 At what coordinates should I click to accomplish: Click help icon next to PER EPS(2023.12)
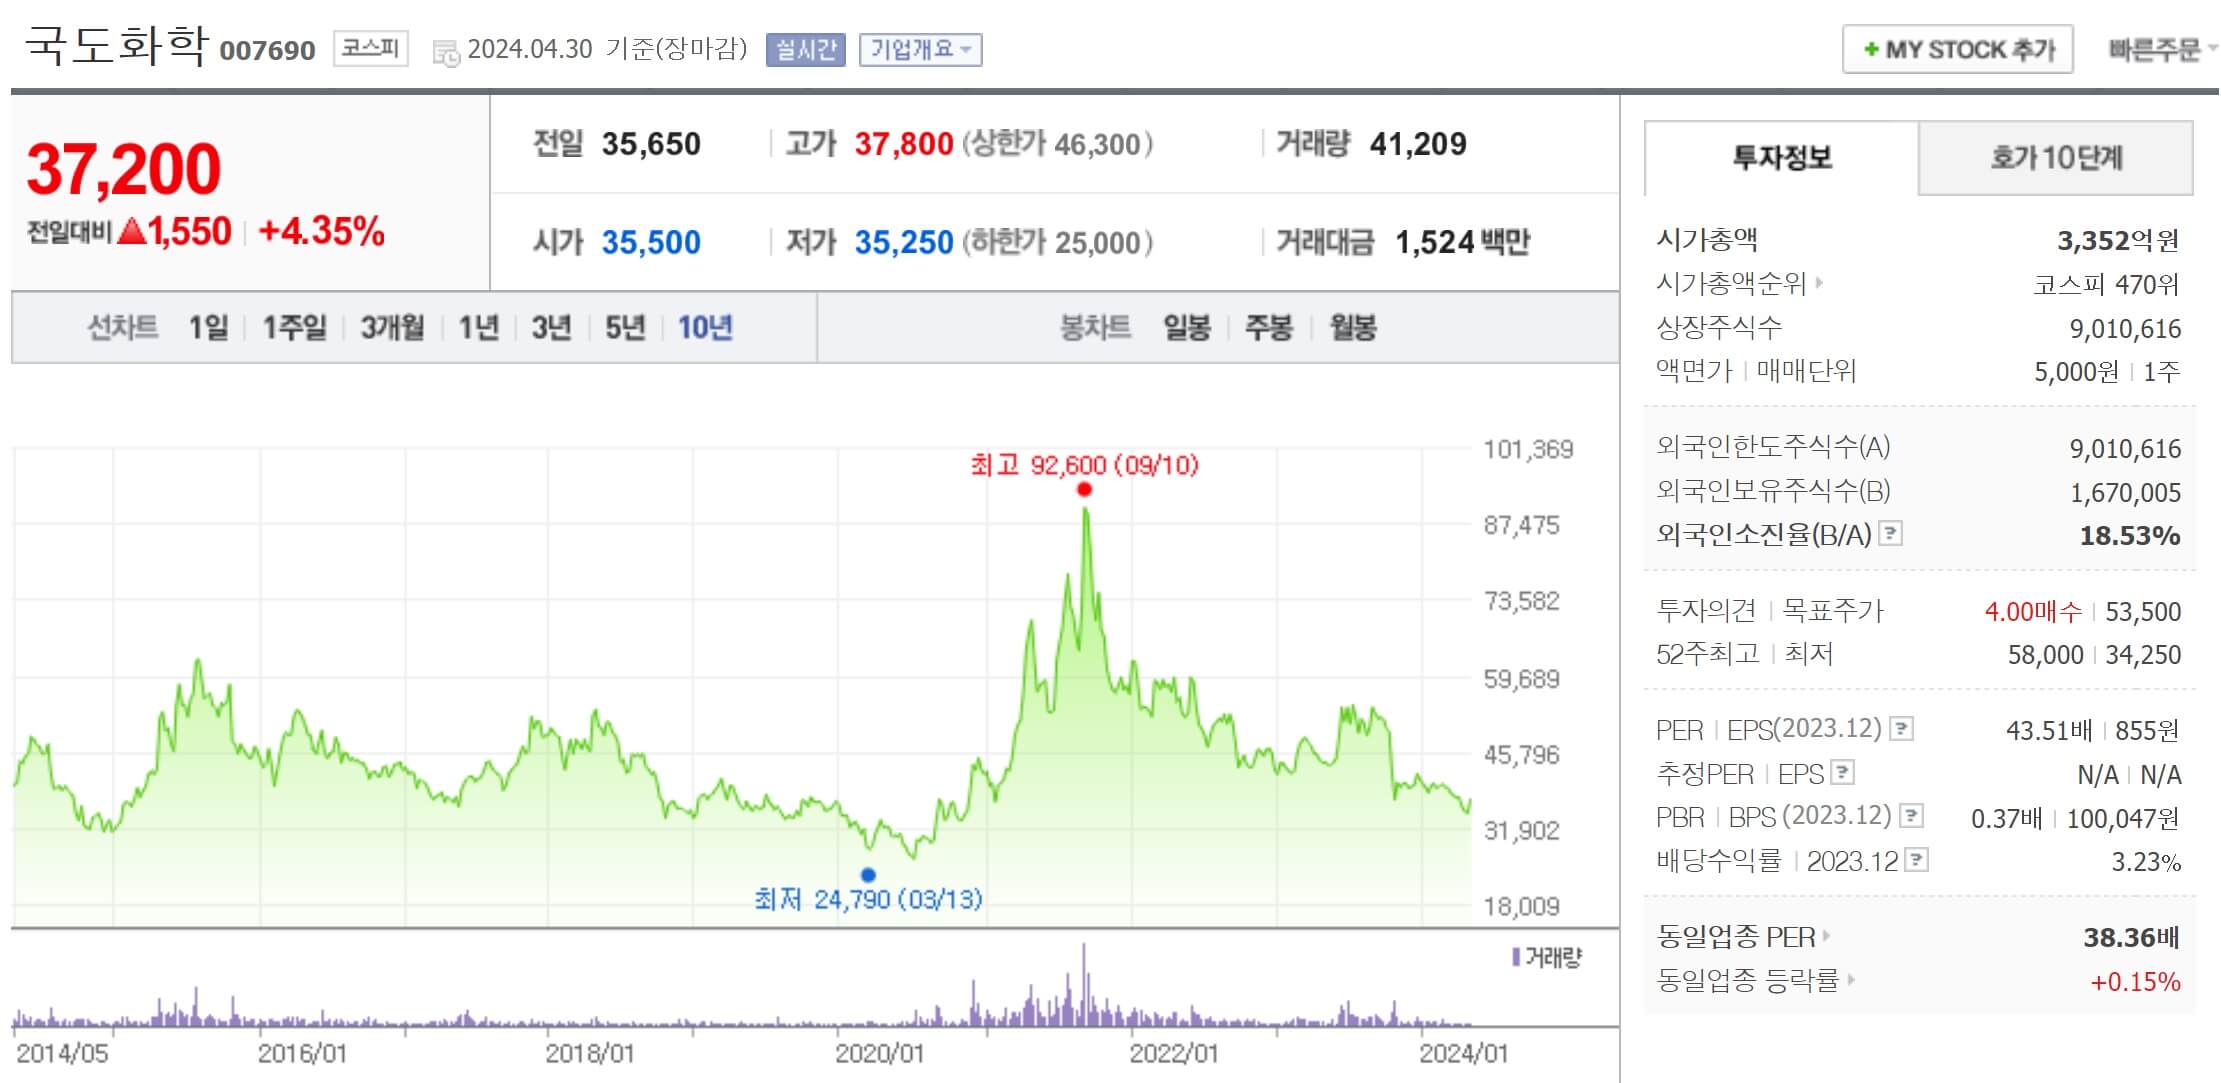coord(1903,728)
